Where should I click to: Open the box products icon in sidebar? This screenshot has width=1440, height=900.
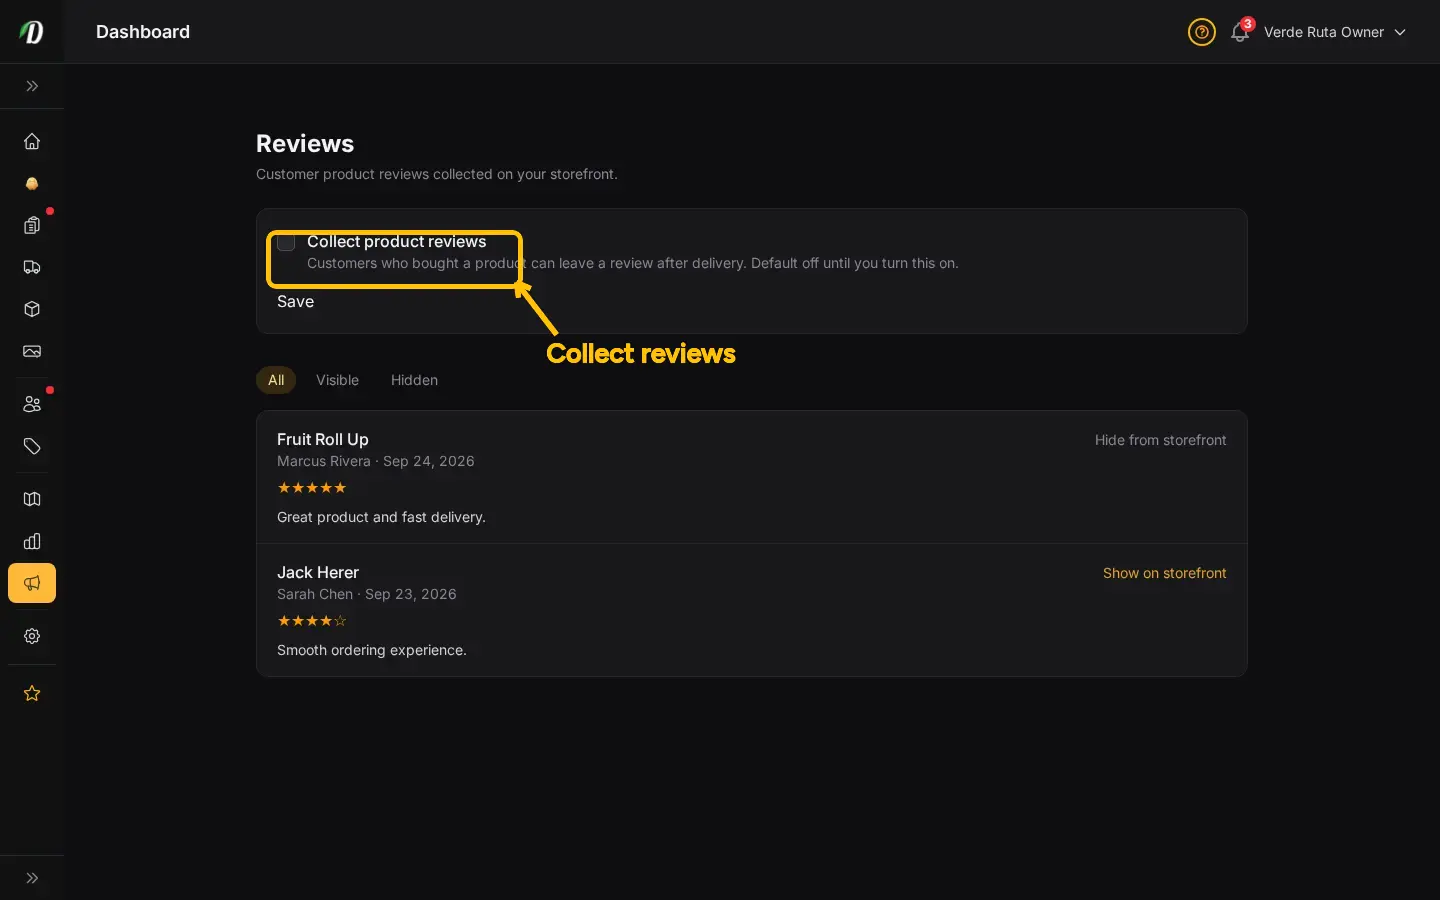[x=32, y=309]
